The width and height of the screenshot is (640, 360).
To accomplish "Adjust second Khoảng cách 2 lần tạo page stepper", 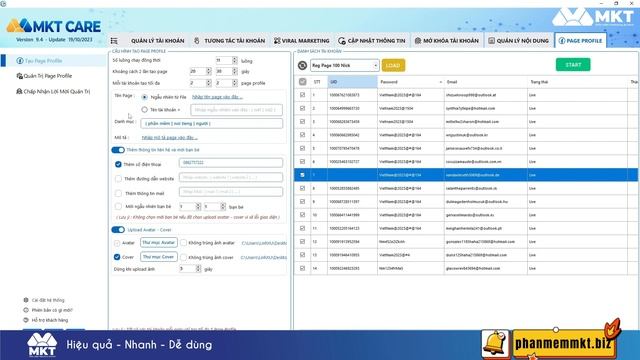I will click(x=235, y=71).
